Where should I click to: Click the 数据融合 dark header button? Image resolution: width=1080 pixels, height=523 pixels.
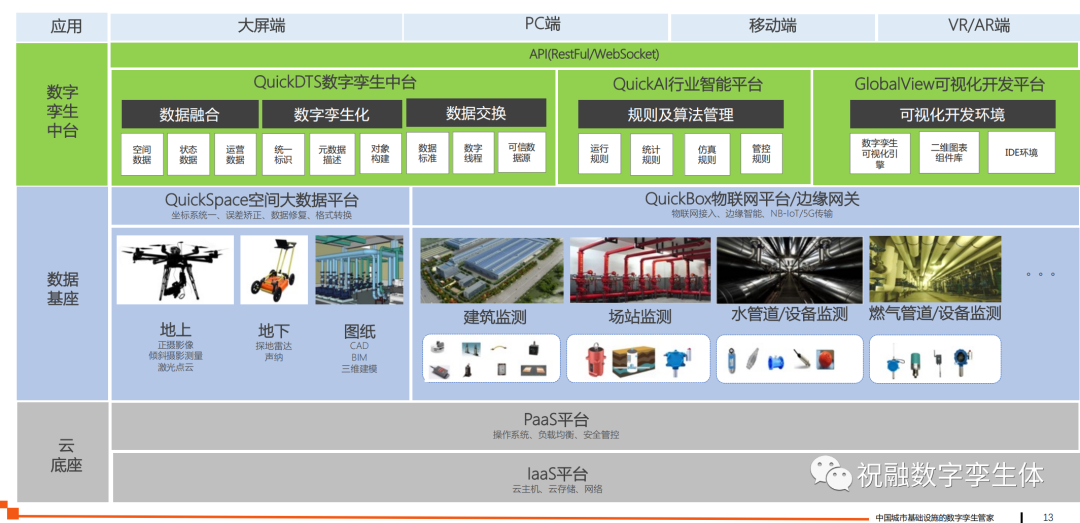pyautogui.click(x=190, y=115)
